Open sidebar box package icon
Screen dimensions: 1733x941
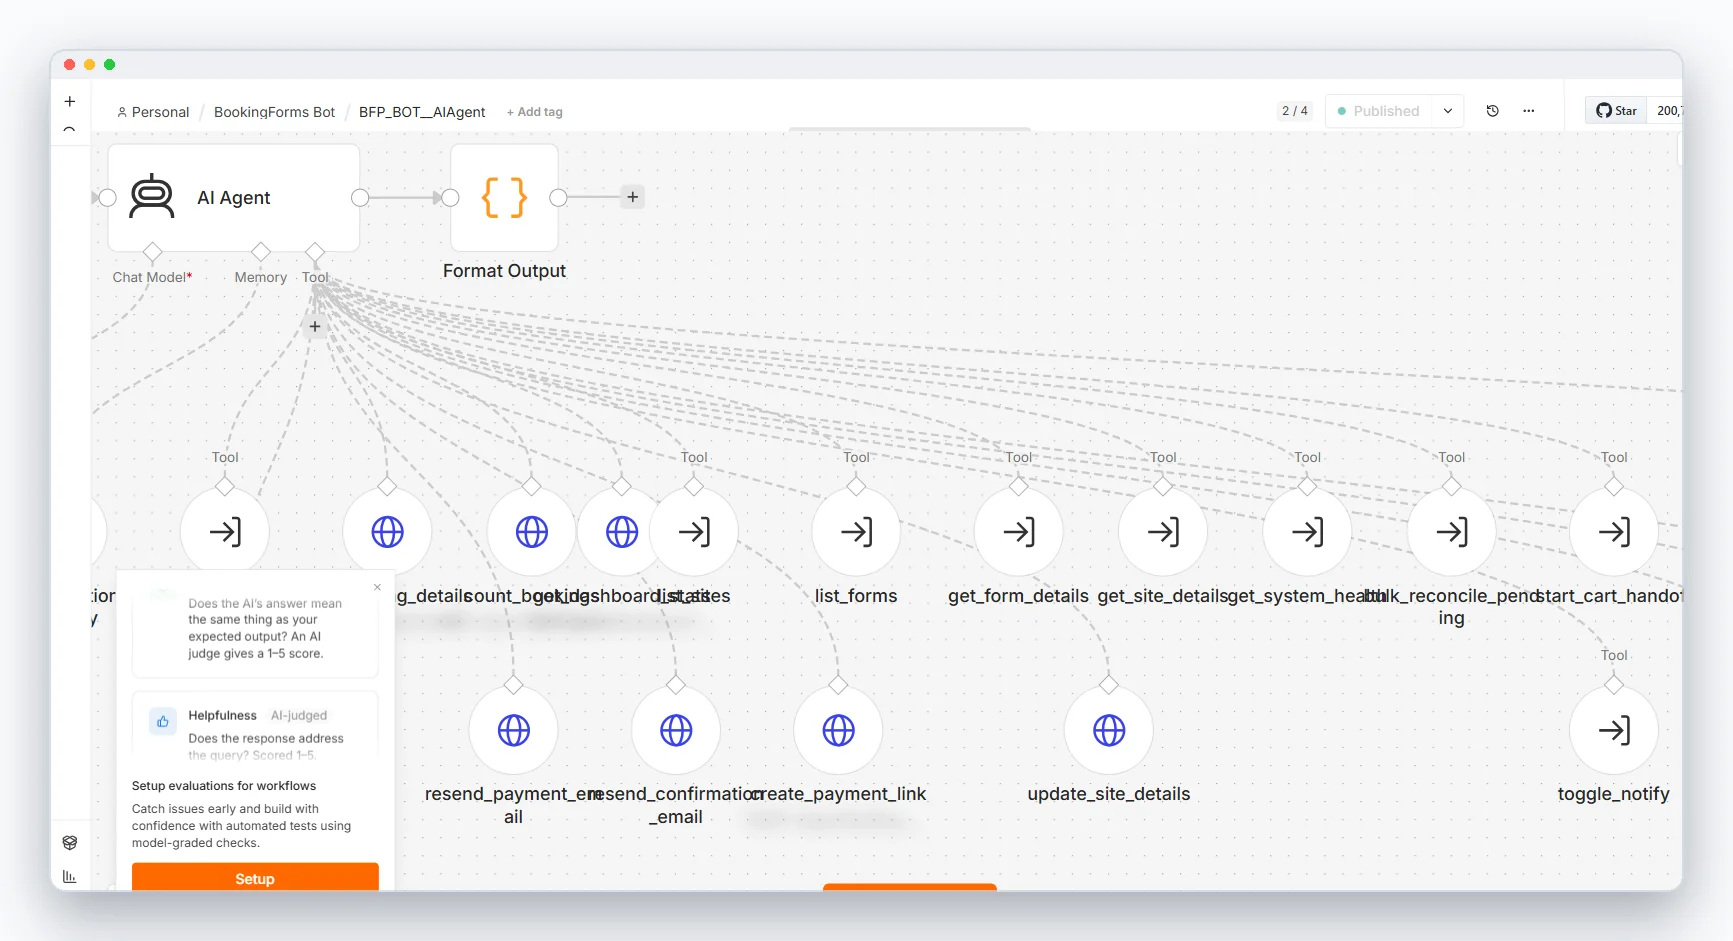click(70, 843)
